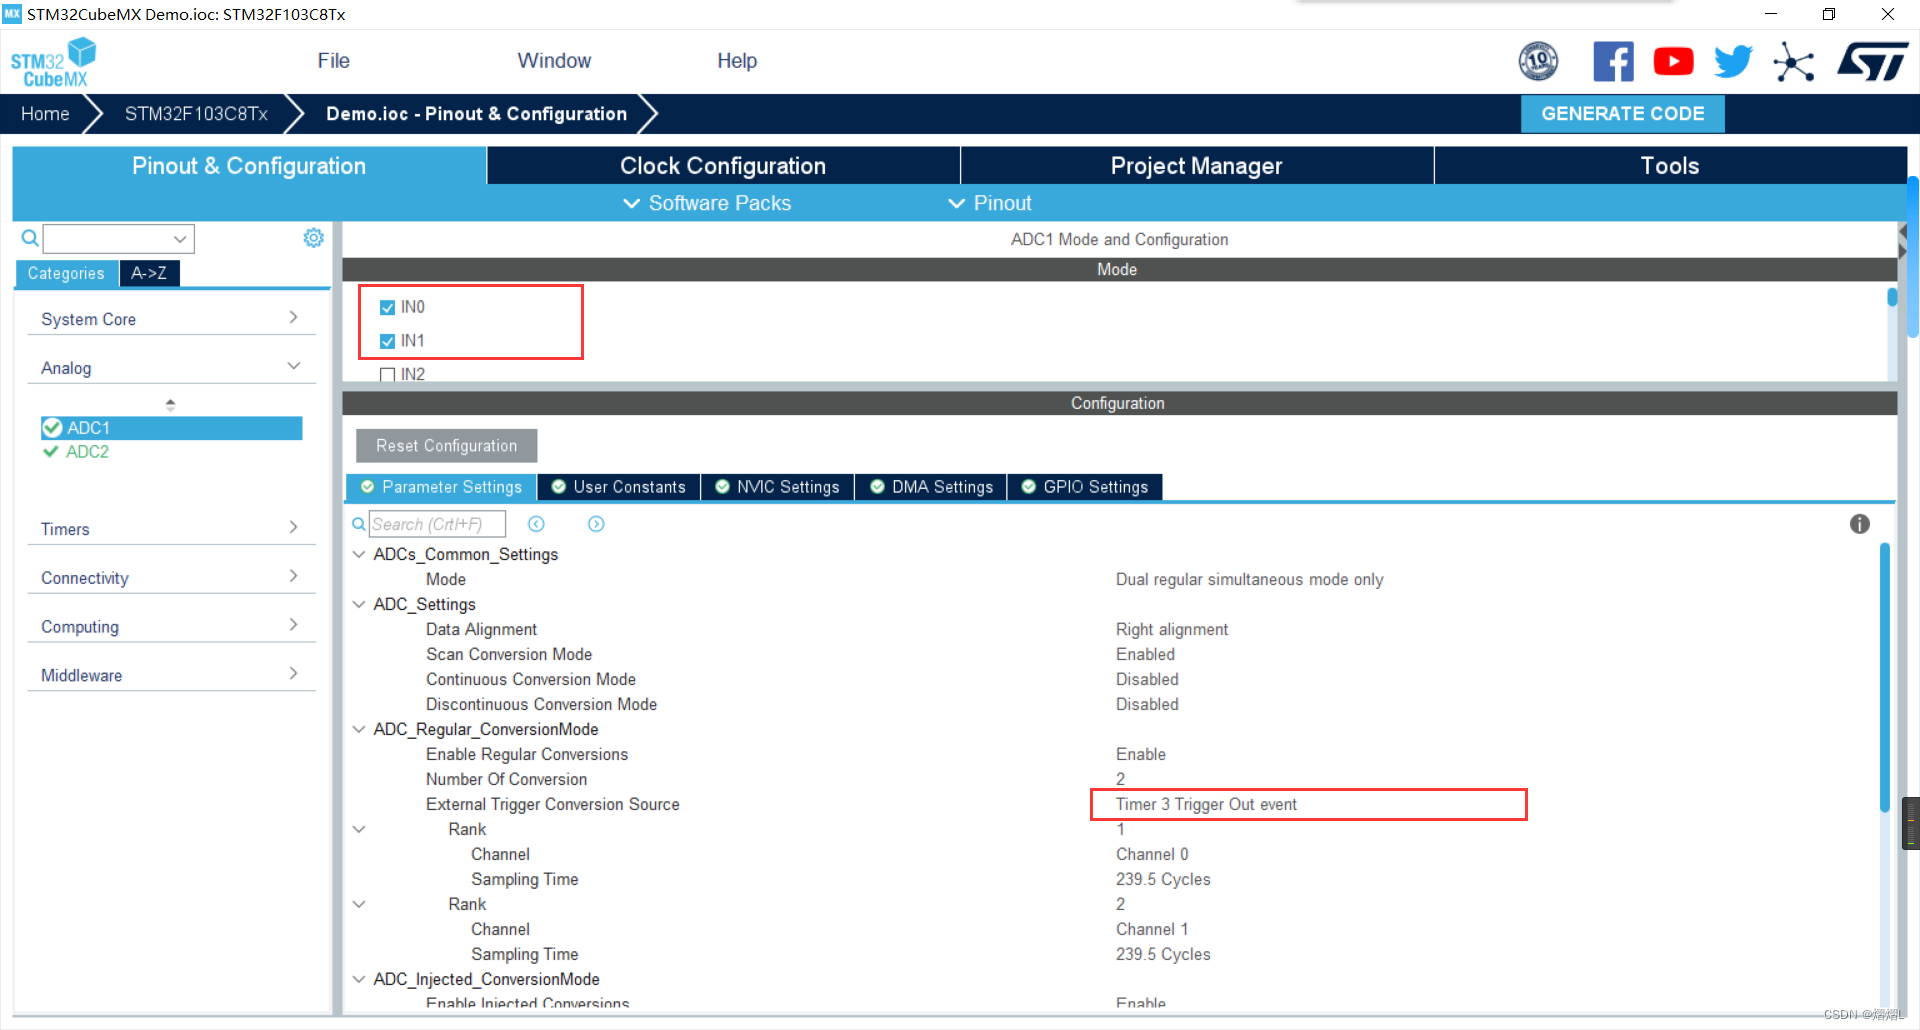Switch to Clock Configuration tab
The image size is (1920, 1030).
pos(723,166)
